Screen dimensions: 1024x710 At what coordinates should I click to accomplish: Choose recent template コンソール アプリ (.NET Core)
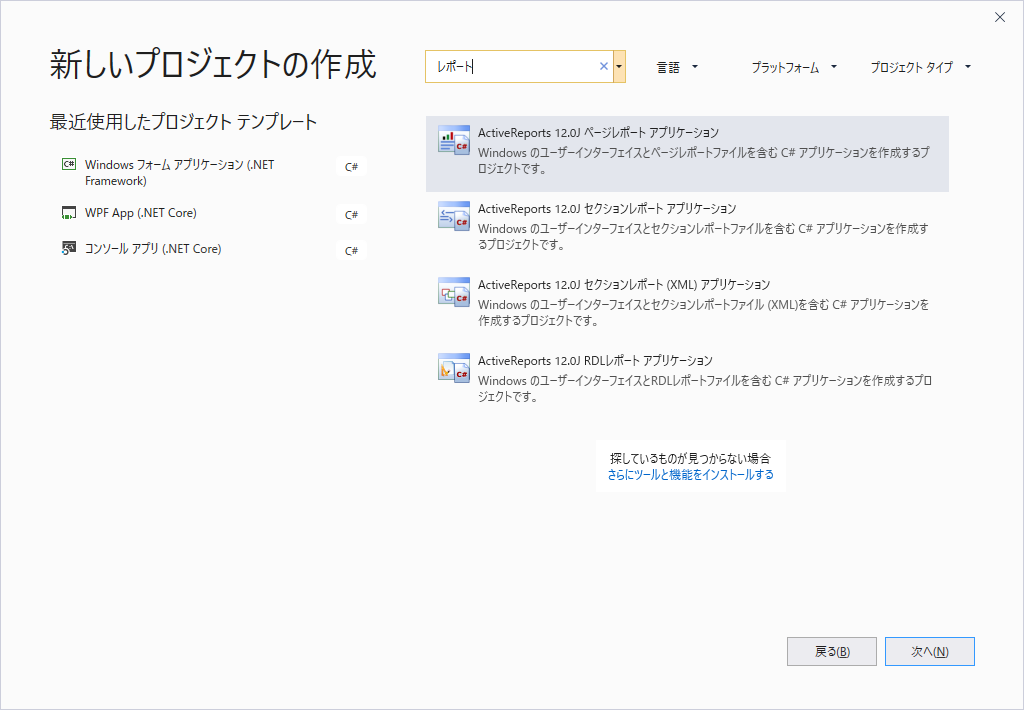(153, 249)
